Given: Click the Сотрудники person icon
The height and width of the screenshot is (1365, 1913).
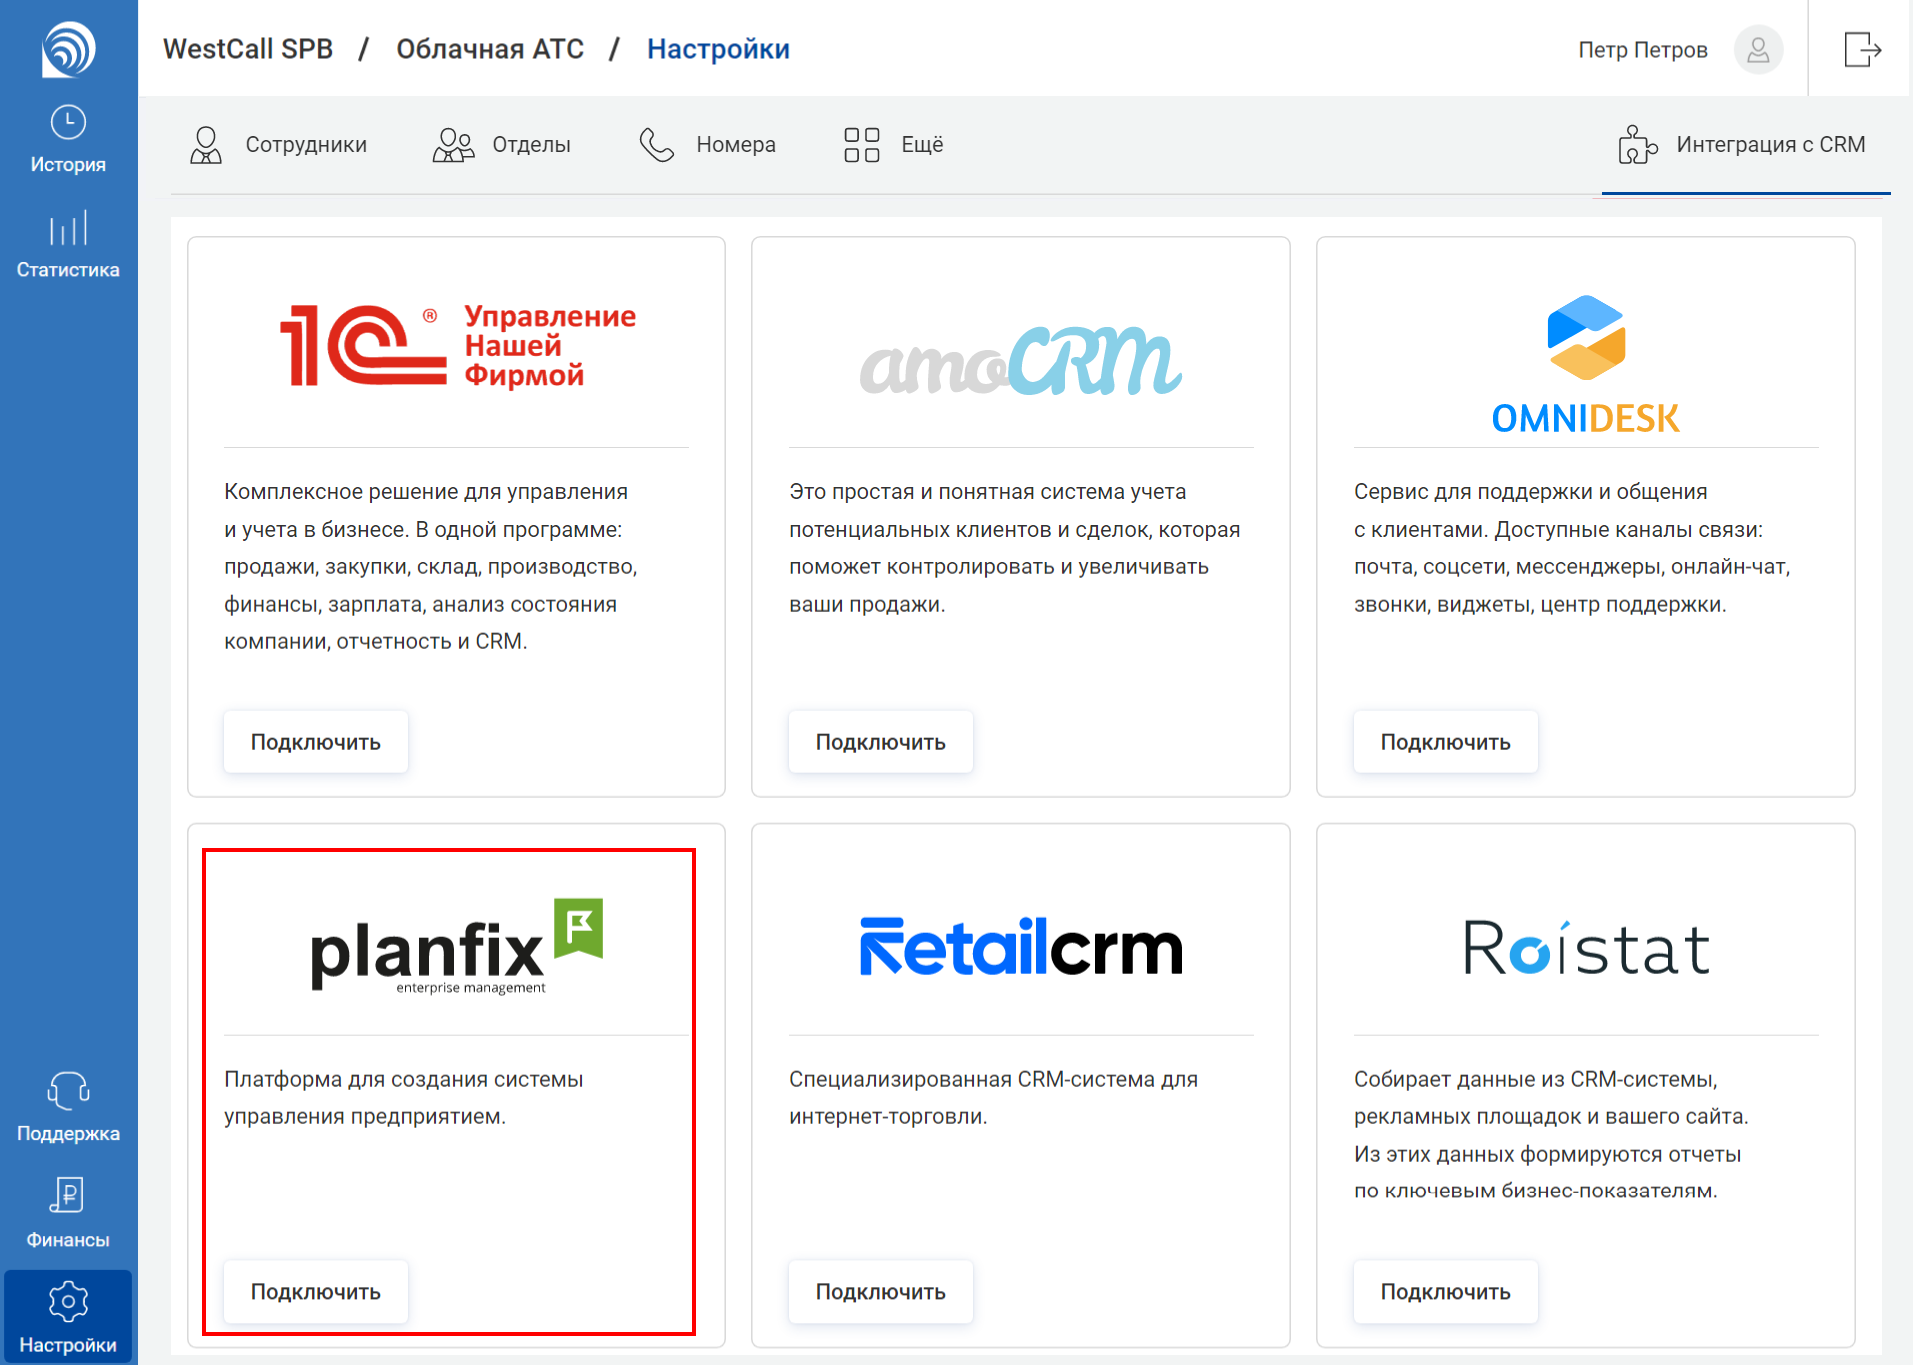Looking at the screenshot, I should (206, 145).
